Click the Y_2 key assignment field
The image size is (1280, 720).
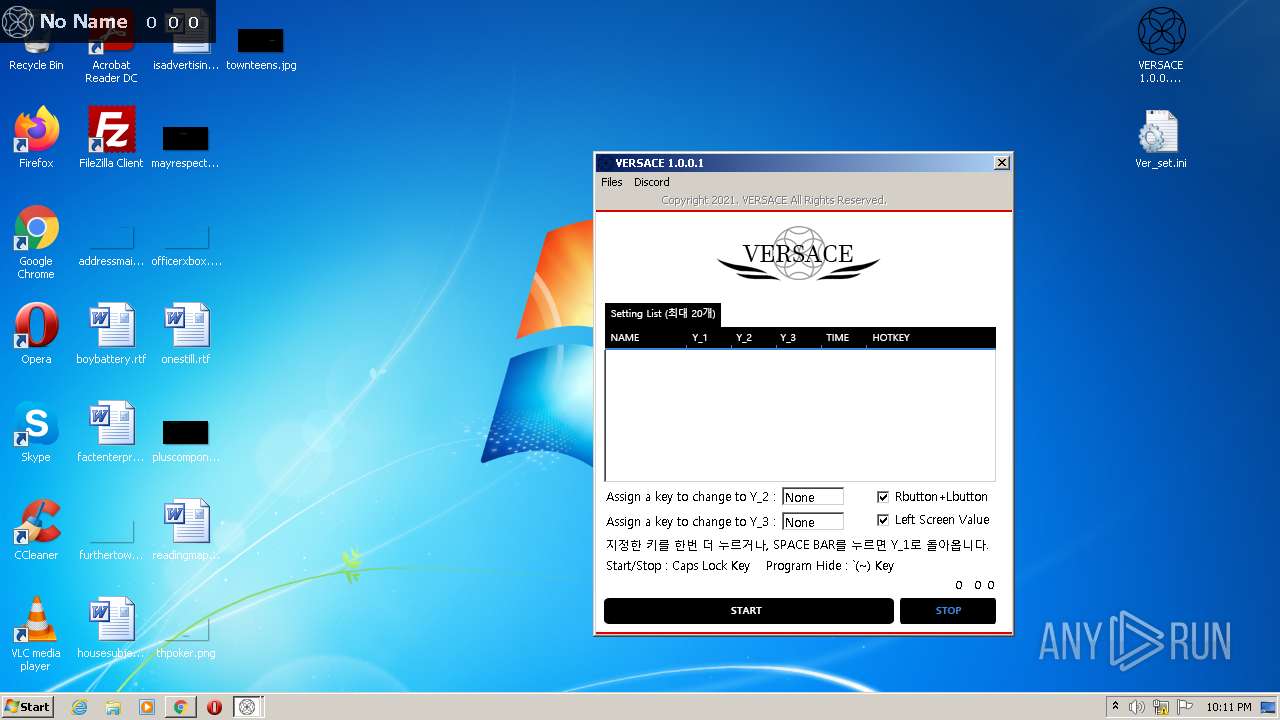[813, 497]
